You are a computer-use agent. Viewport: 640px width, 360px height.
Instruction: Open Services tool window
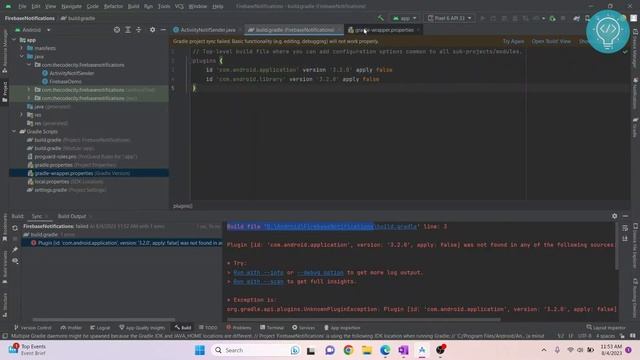tap(303, 327)
